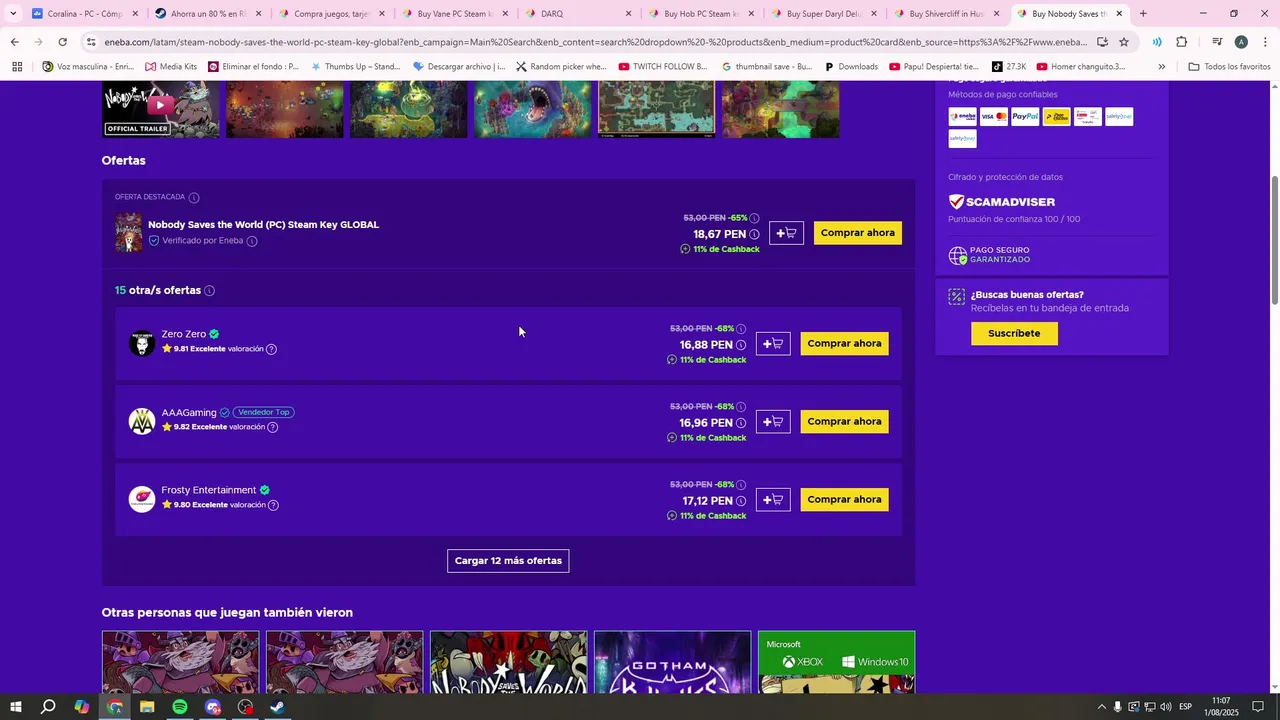This screenshot has height=720, width=1280.
Task: Open the Gotham Knights recommended game card
Action: click(672, 662)
